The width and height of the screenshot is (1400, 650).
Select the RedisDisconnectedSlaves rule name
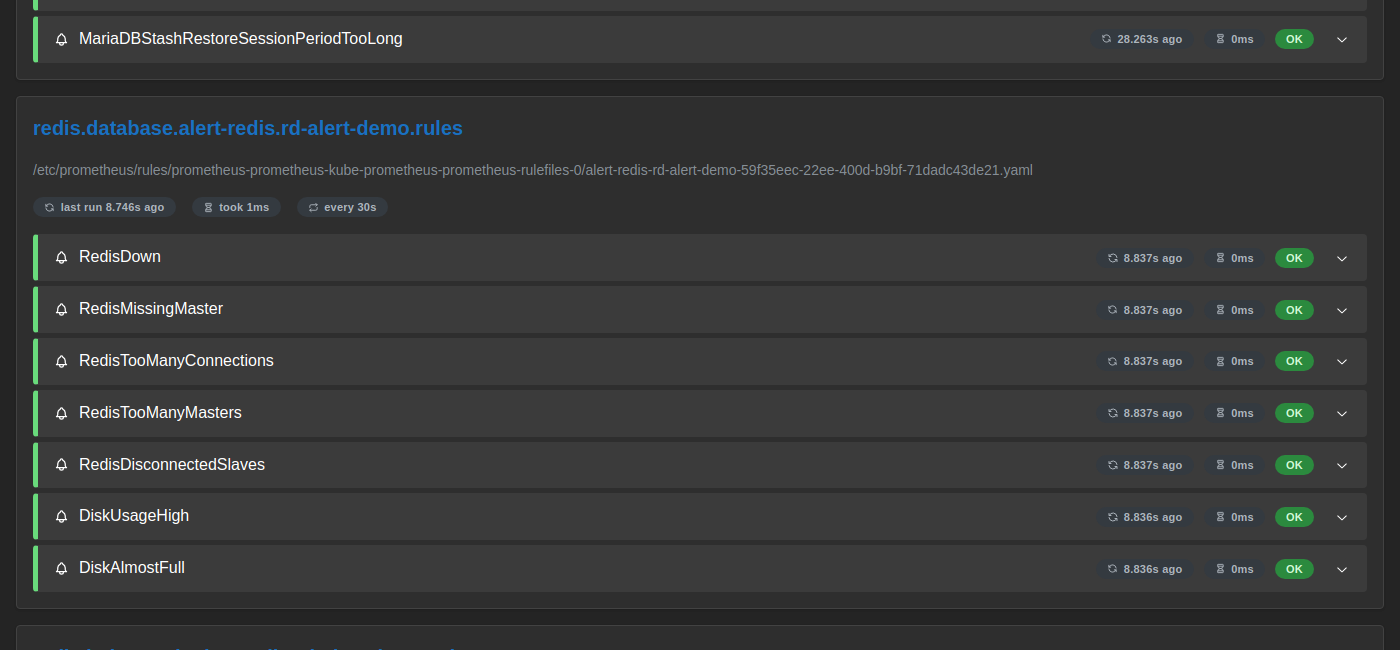point(172,465)
